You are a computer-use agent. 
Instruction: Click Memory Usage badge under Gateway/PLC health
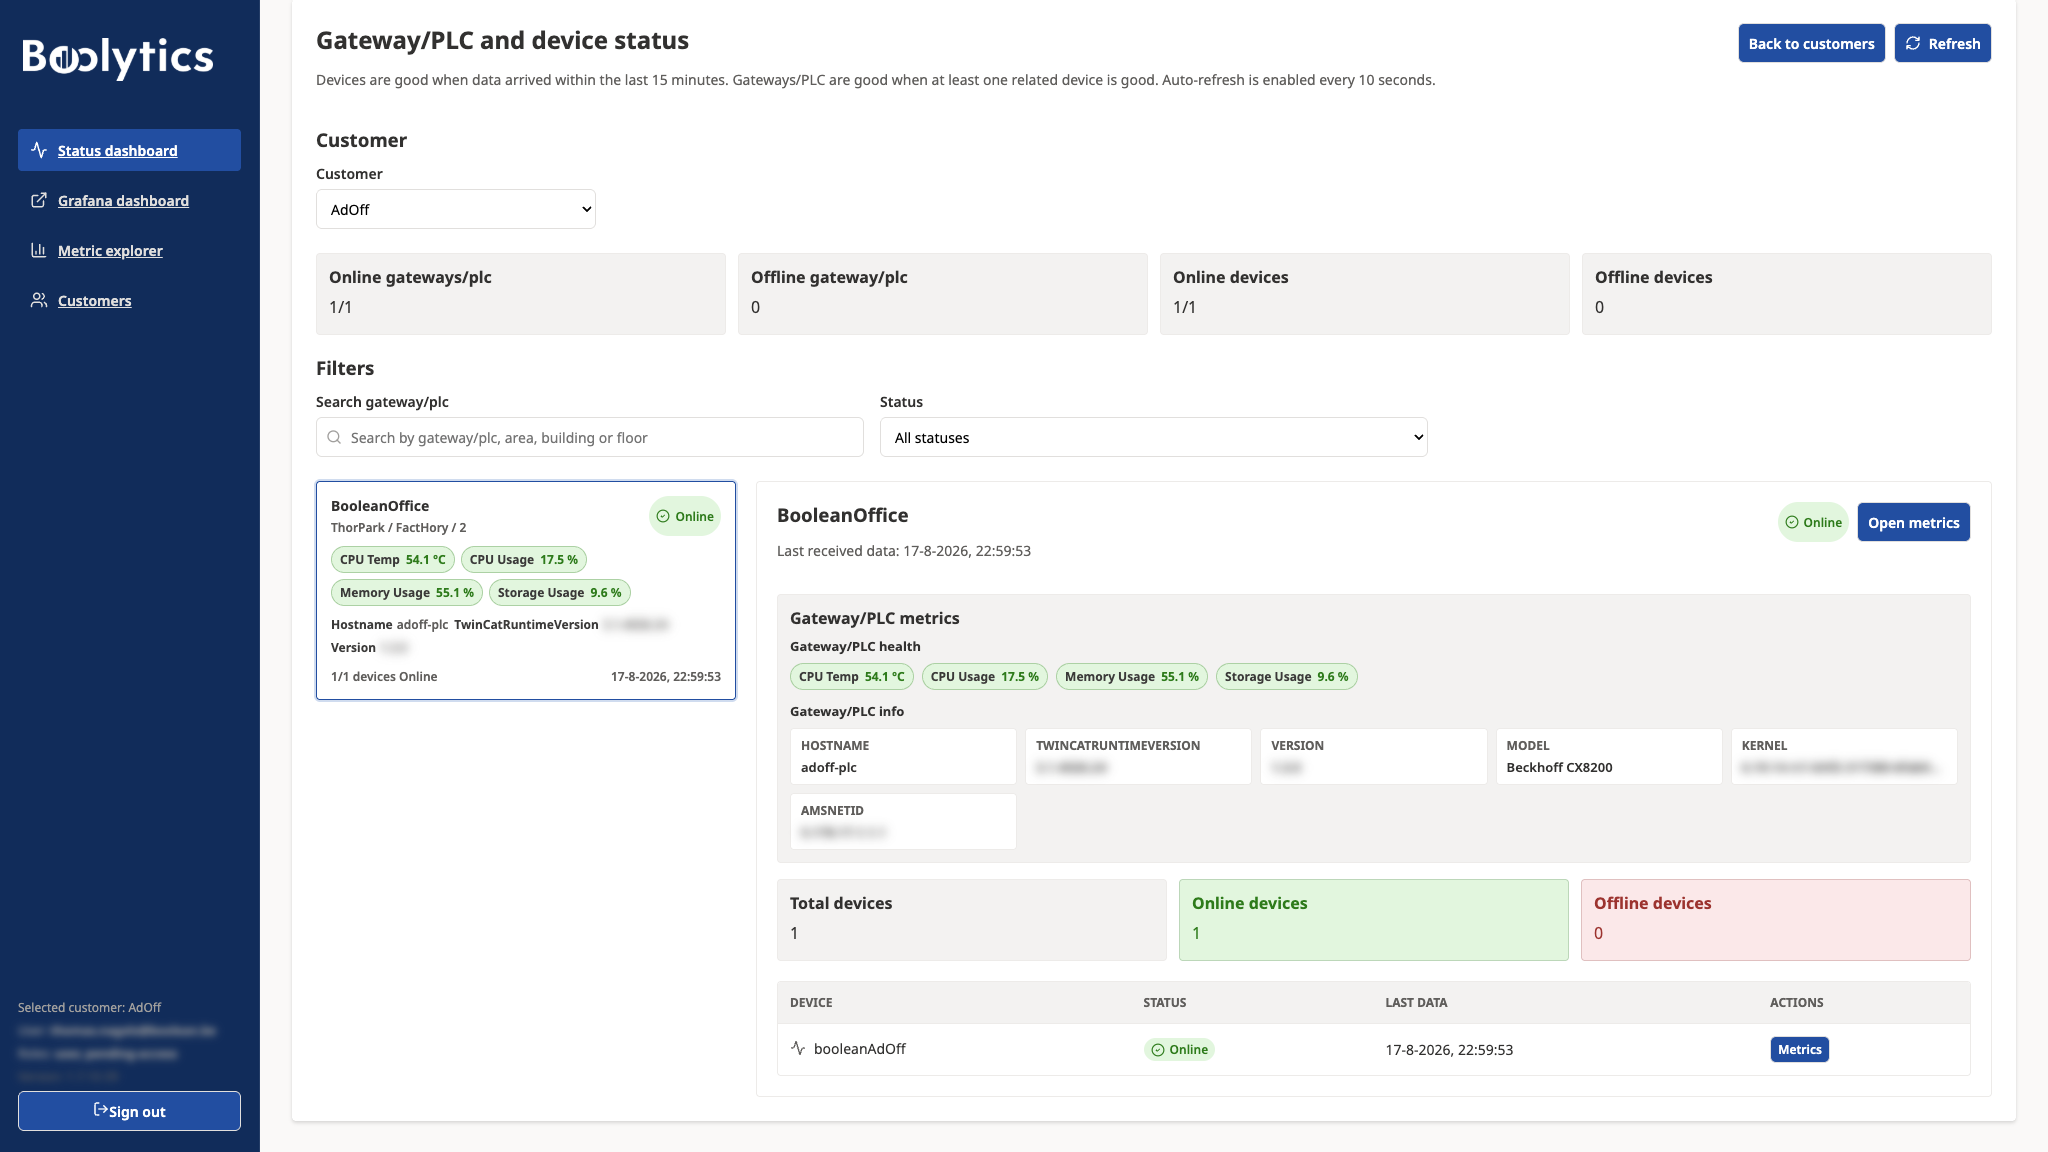1131,676
